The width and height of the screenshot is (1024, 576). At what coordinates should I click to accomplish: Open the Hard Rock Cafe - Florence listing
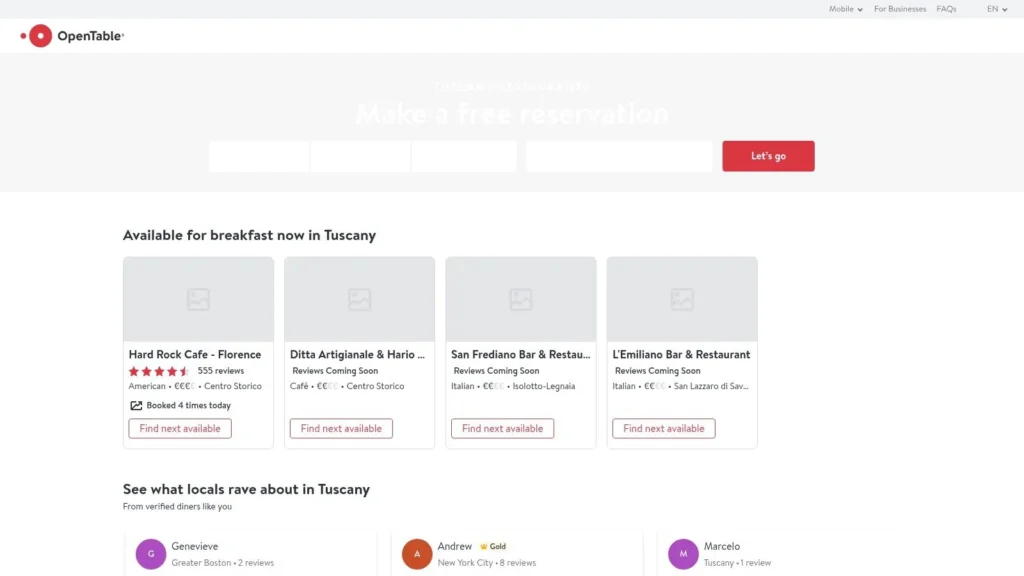pos(197,354)
